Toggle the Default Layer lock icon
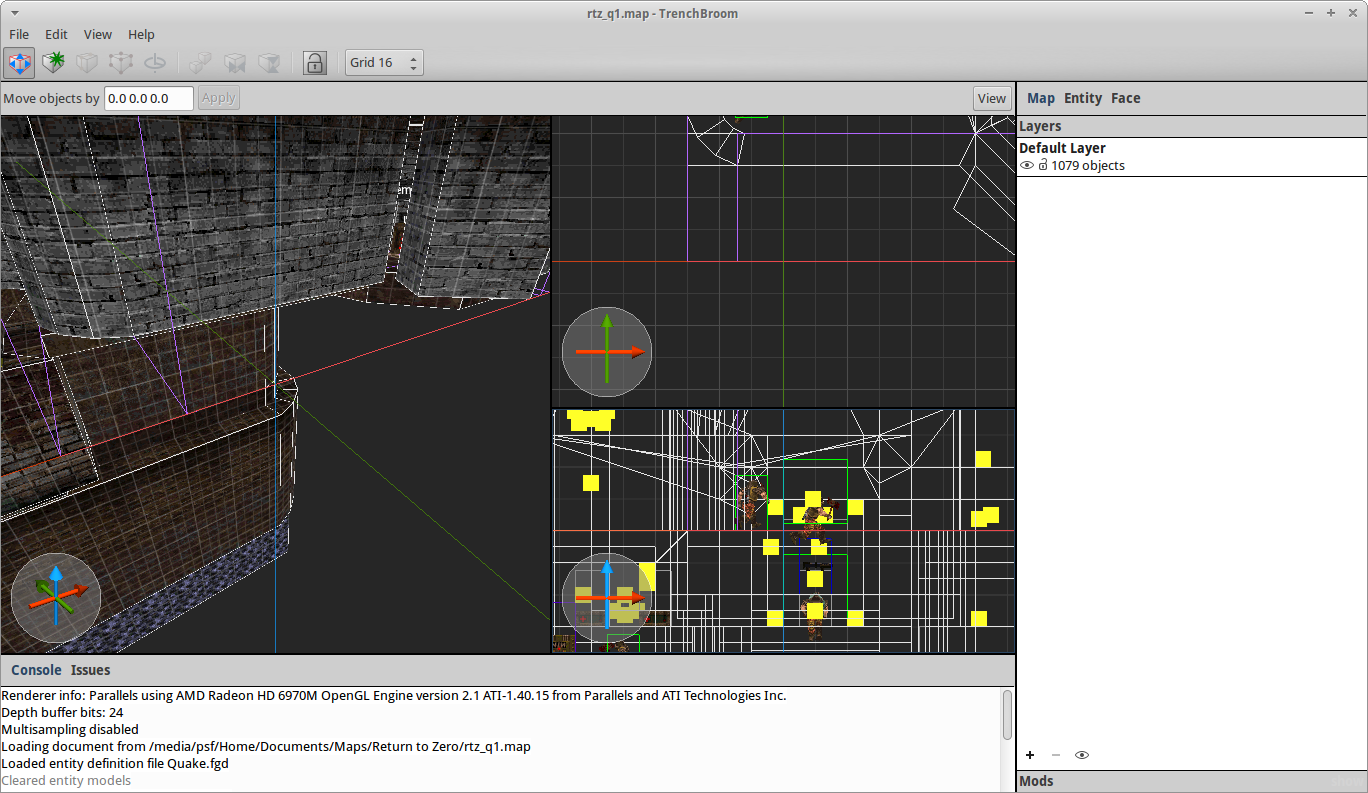 1043,166
